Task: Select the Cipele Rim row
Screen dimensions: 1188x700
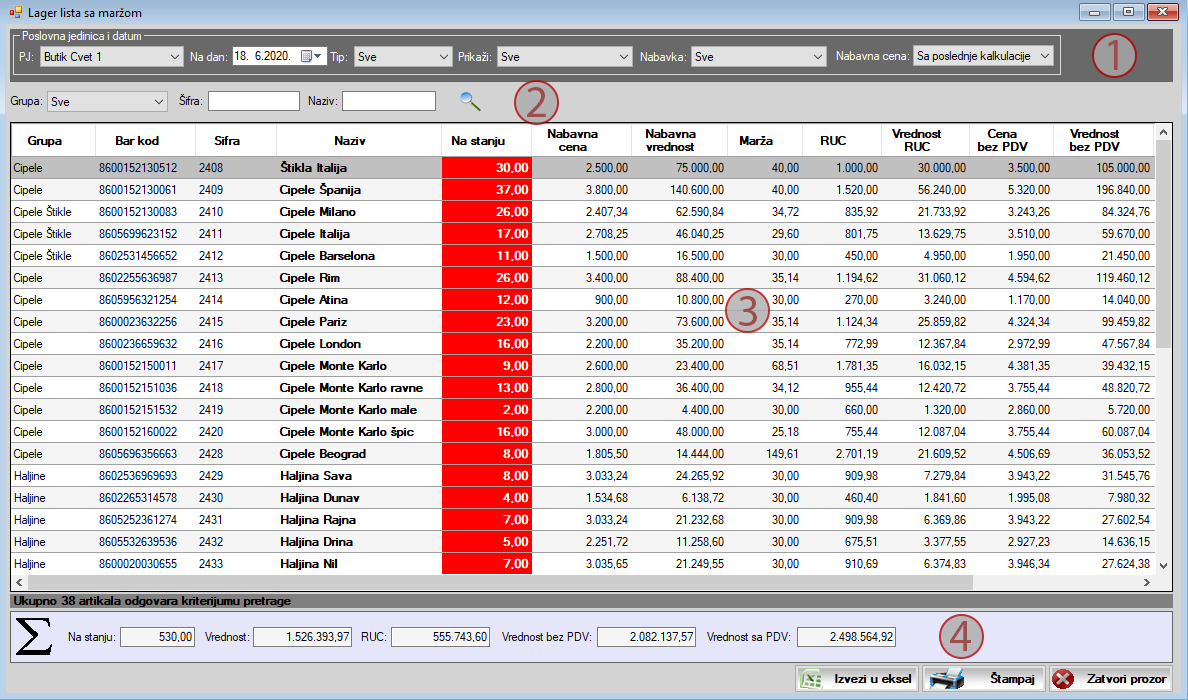Action: coord(583,277)
